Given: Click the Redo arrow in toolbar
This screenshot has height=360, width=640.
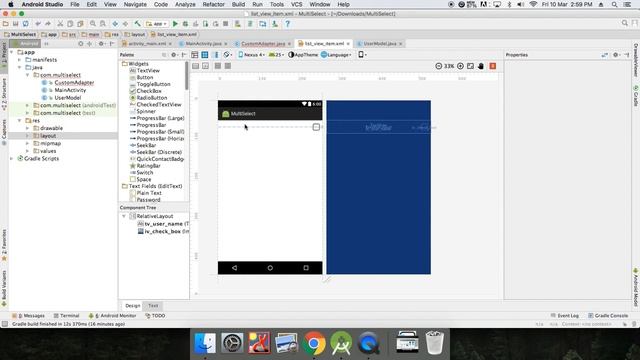Looking at the screenshot, I should click(x=48, y=24).
